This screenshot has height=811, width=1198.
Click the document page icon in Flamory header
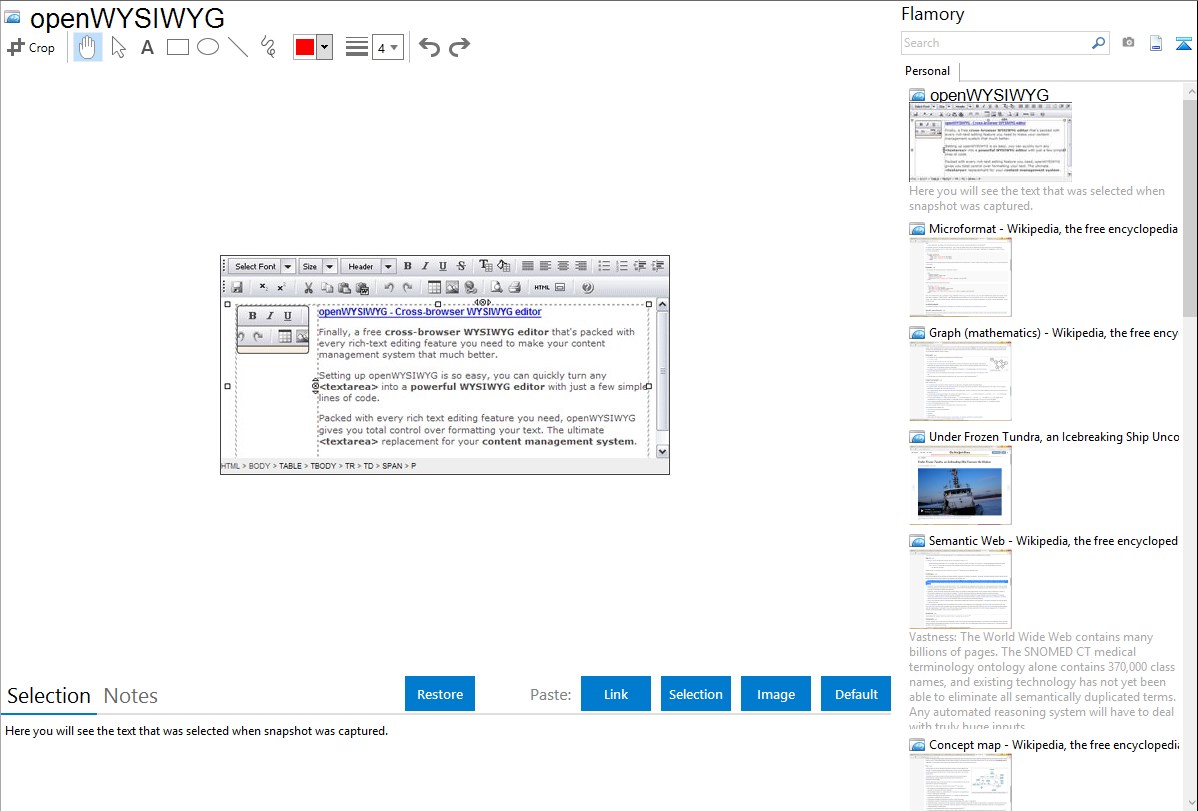coord(1156,43)
